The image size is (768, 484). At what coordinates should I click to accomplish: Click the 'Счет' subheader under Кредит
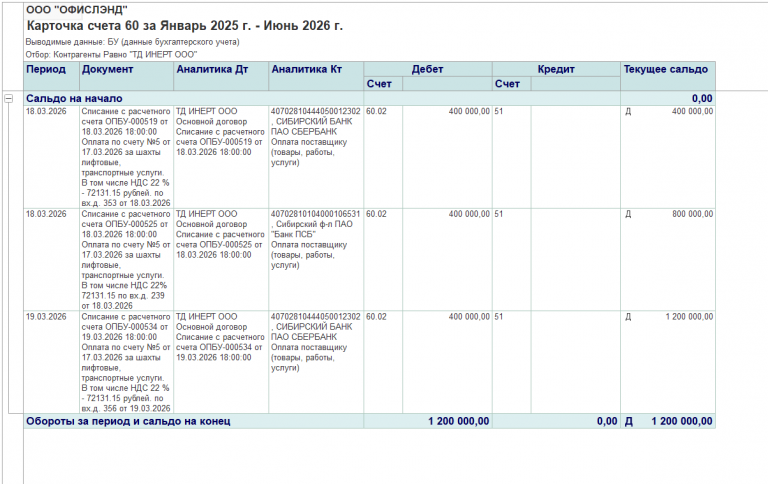[511, 84]
